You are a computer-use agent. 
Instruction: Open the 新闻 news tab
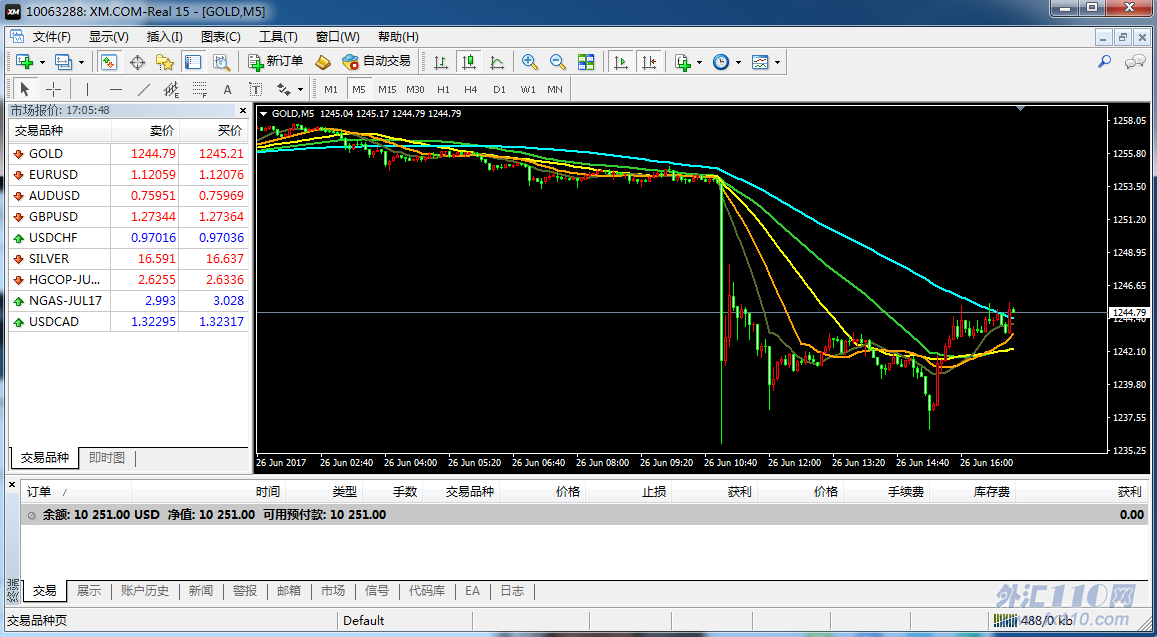[x=201, y=590]
